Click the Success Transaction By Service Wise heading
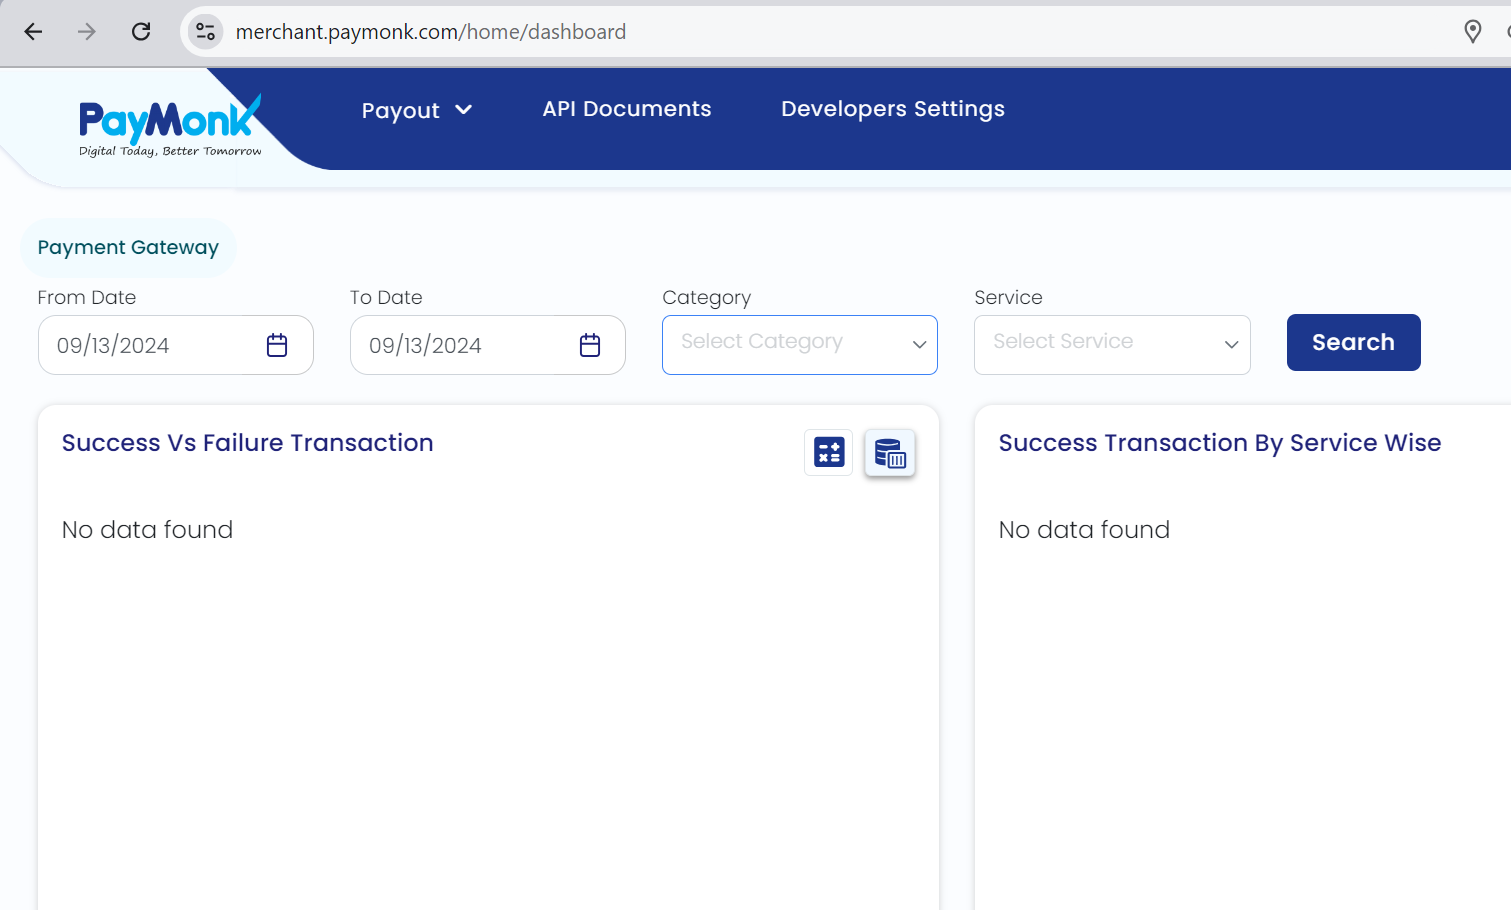1511x910 pixels. [1220, 443]
